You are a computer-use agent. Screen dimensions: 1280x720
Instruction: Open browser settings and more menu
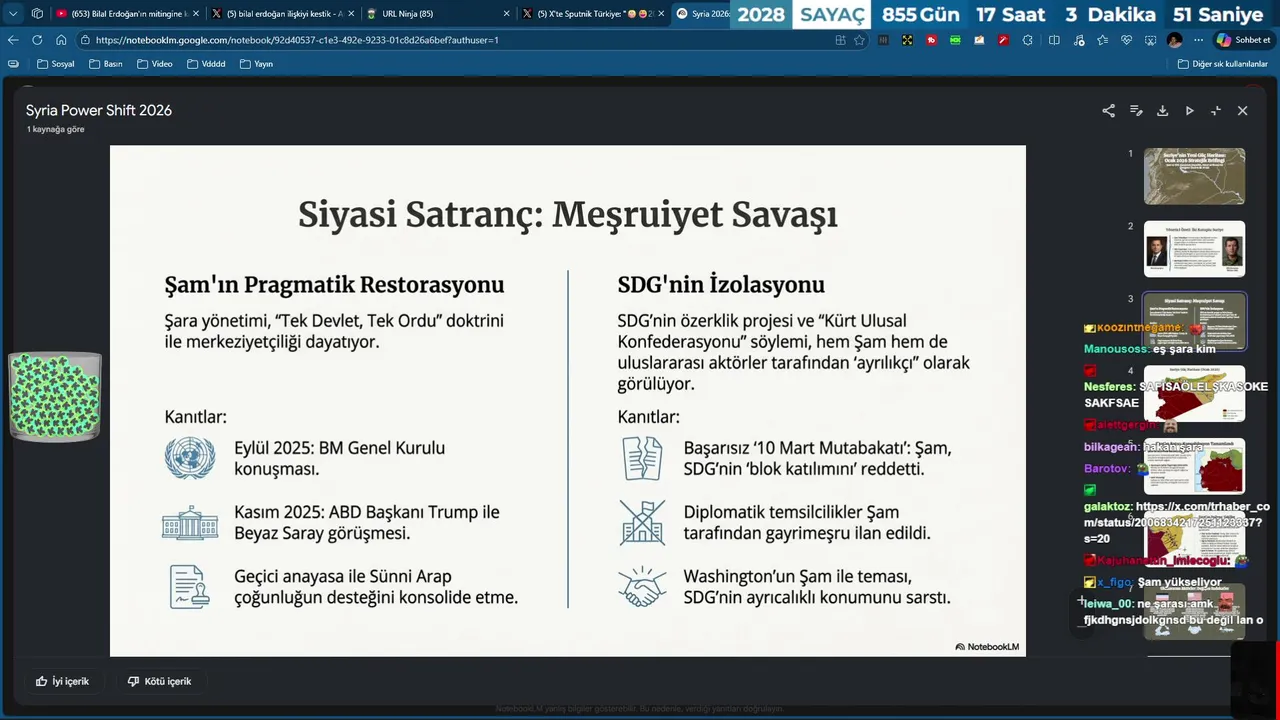(1198, 40)
